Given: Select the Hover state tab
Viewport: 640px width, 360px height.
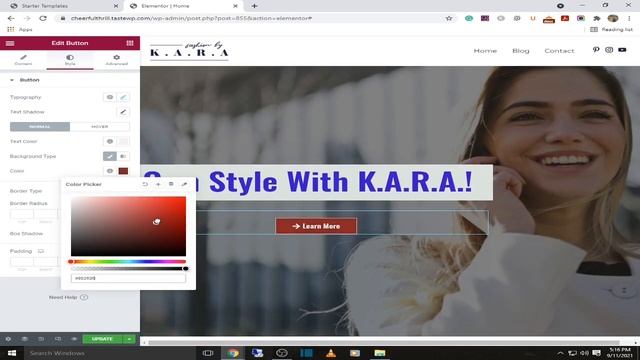Looking at the screenshot, I should tap(100, 127).
